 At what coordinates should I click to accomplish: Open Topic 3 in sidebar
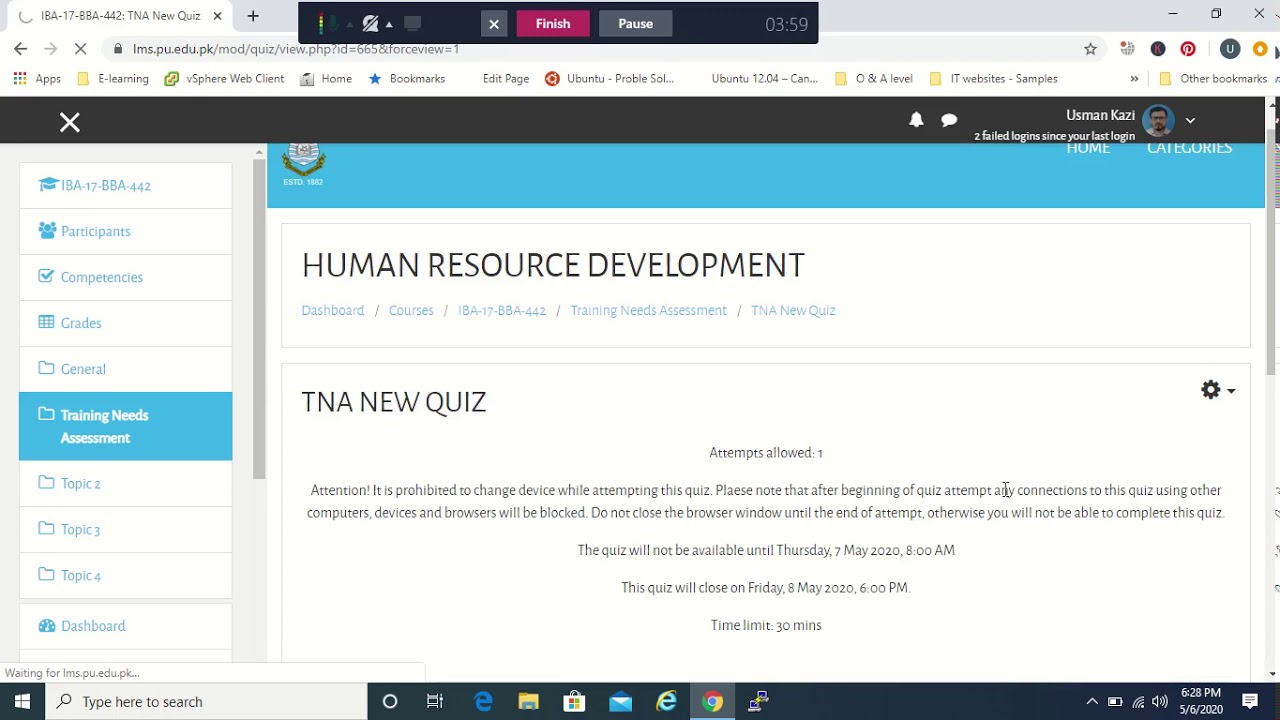coord(125,529)
